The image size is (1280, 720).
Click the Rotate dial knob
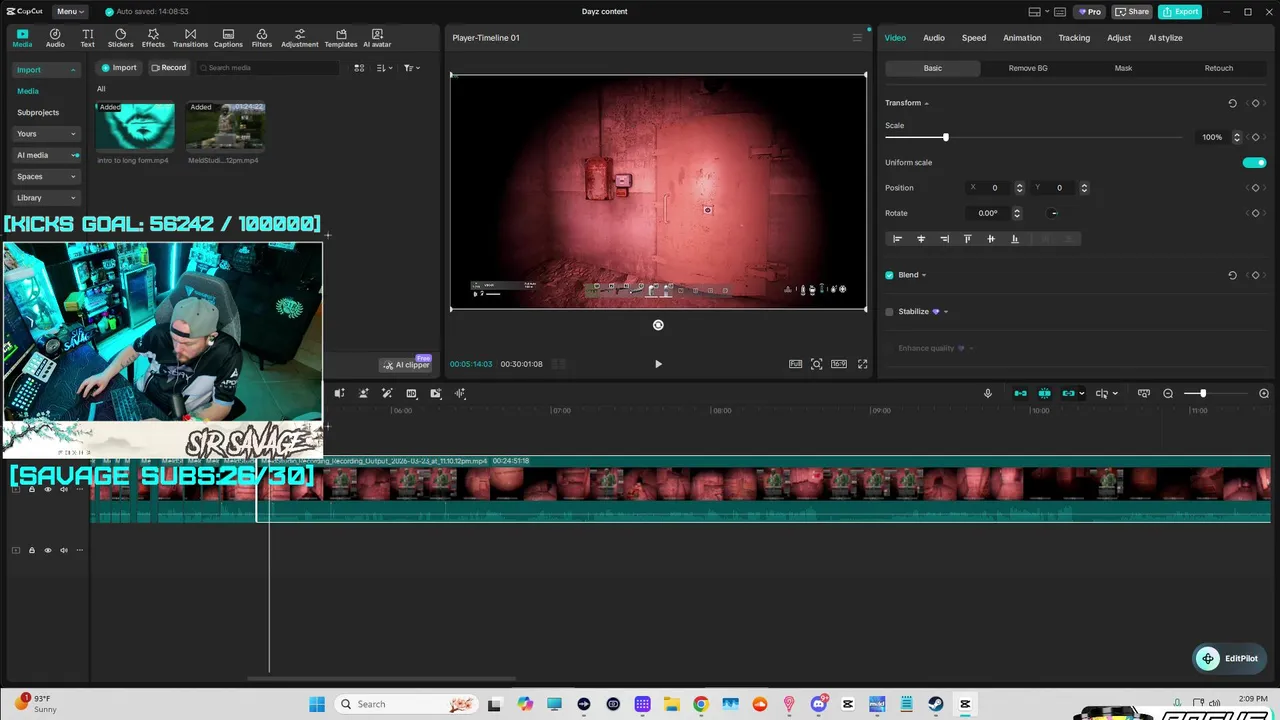pos(1053,213)
